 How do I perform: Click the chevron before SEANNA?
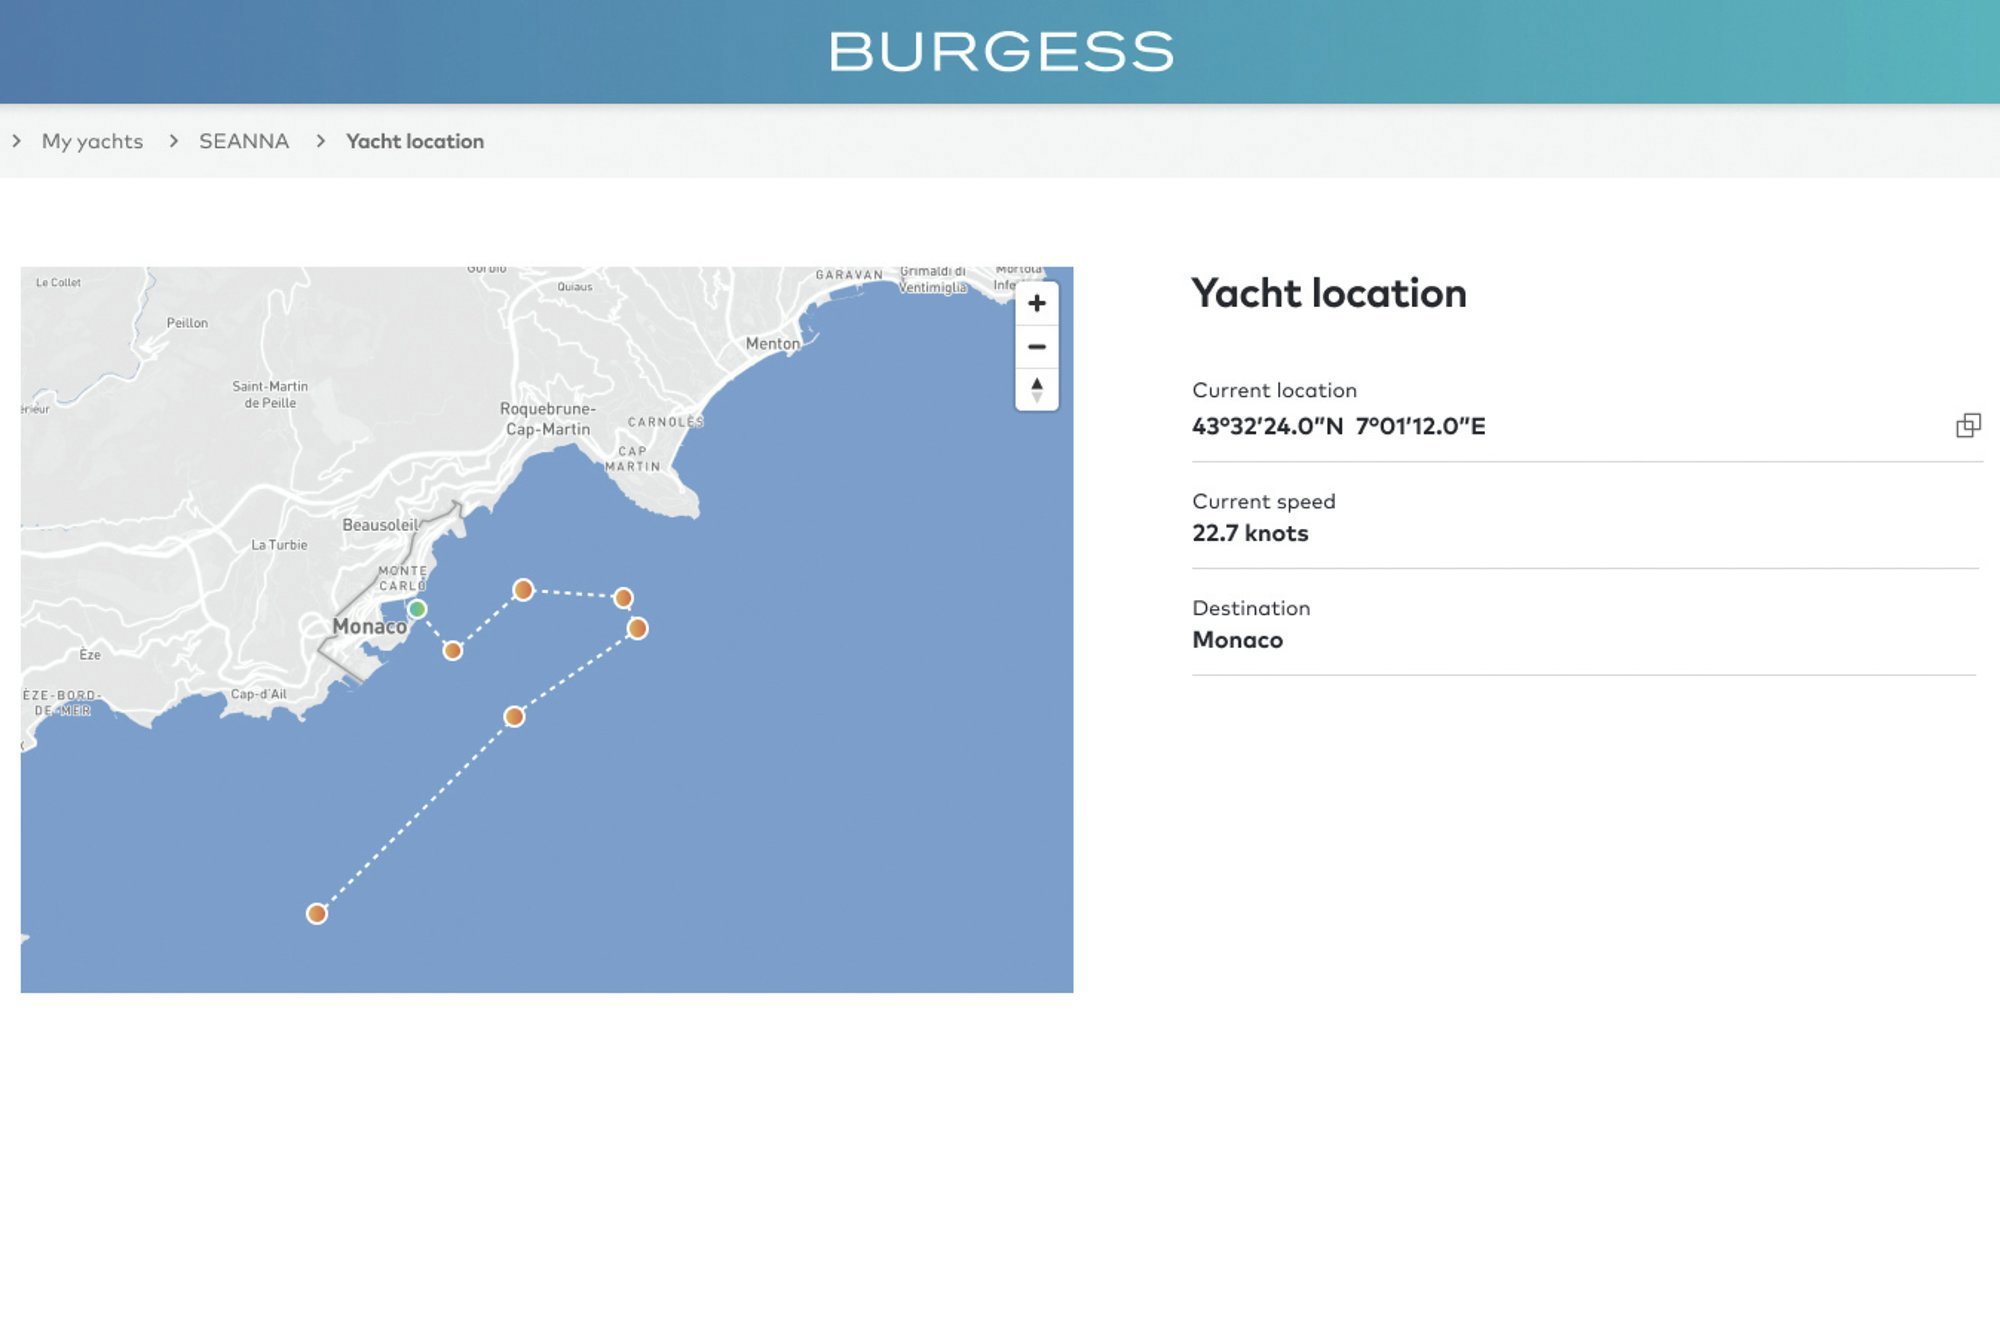tap(174, 141)
